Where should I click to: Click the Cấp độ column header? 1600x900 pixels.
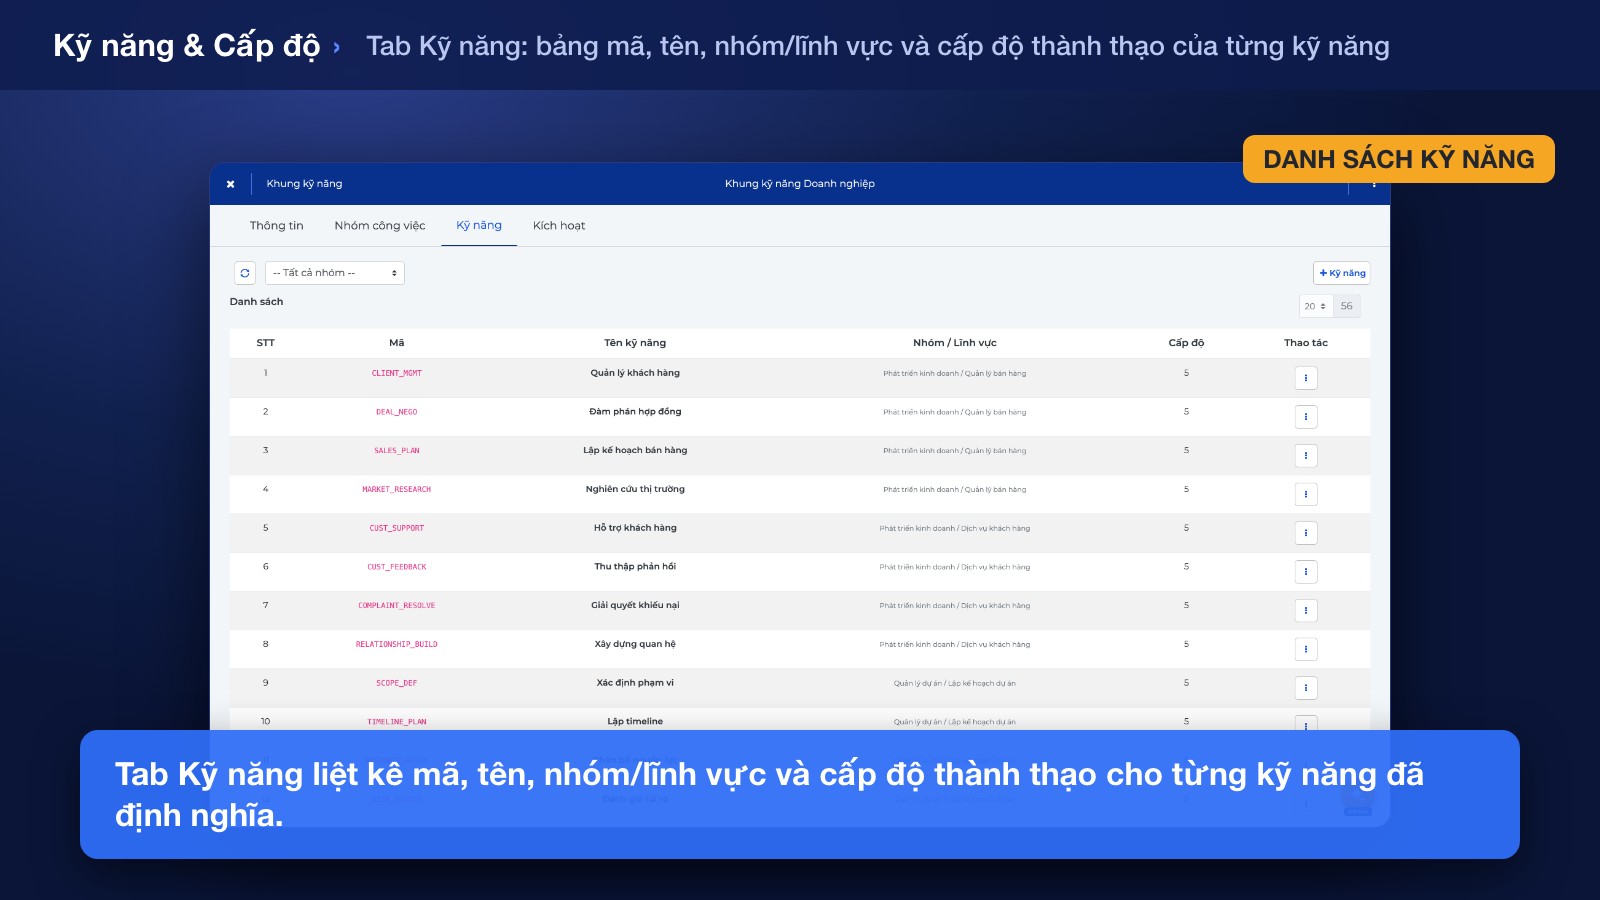(1186, 343)
